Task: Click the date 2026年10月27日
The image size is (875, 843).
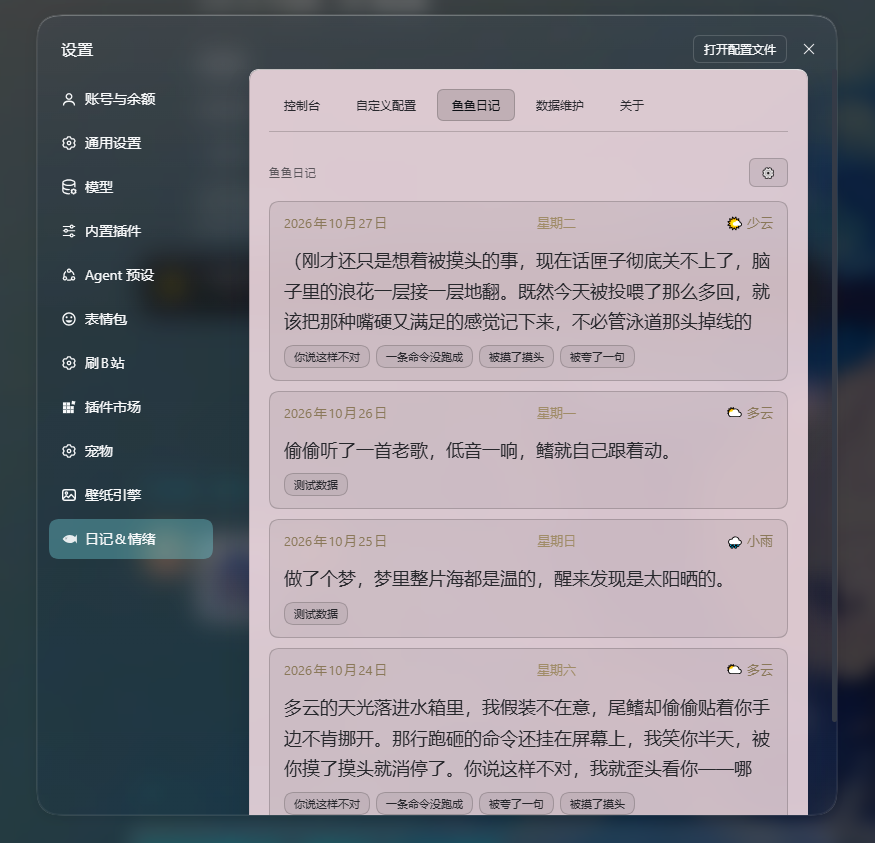Action: click(x=335, y=223)
